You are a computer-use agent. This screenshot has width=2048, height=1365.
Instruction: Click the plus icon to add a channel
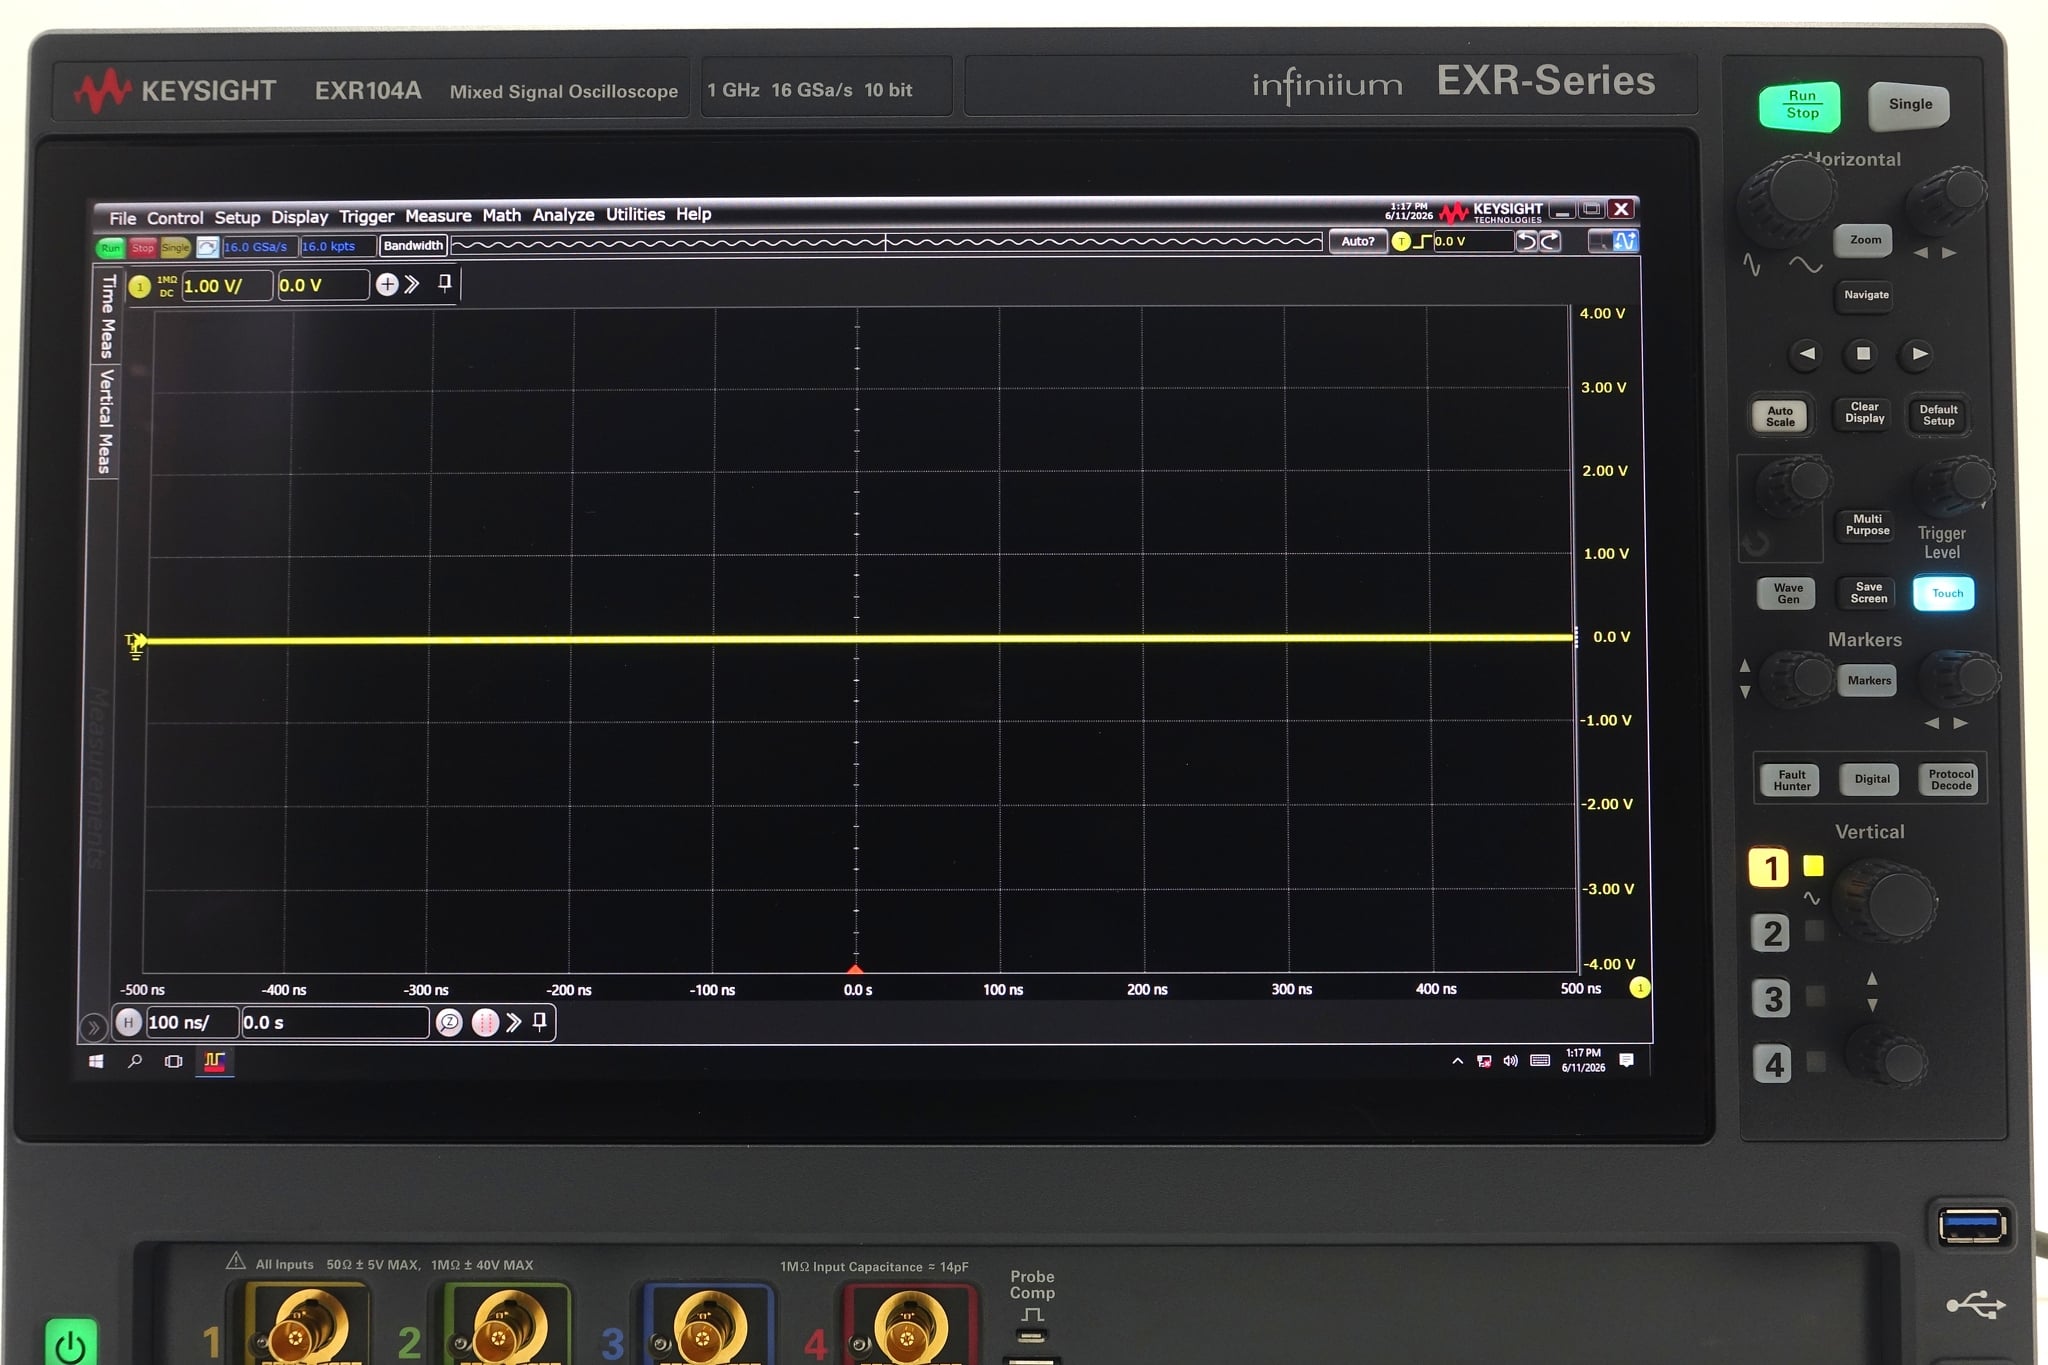tap(387, 285)
